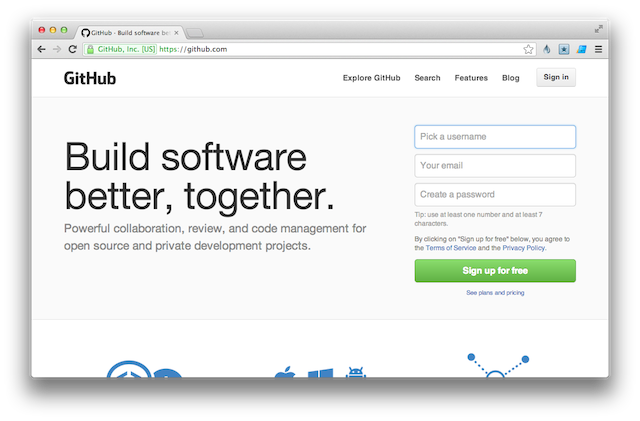Click the green padlock security icon
640x421 pixels.
click(x=90, y=49)
